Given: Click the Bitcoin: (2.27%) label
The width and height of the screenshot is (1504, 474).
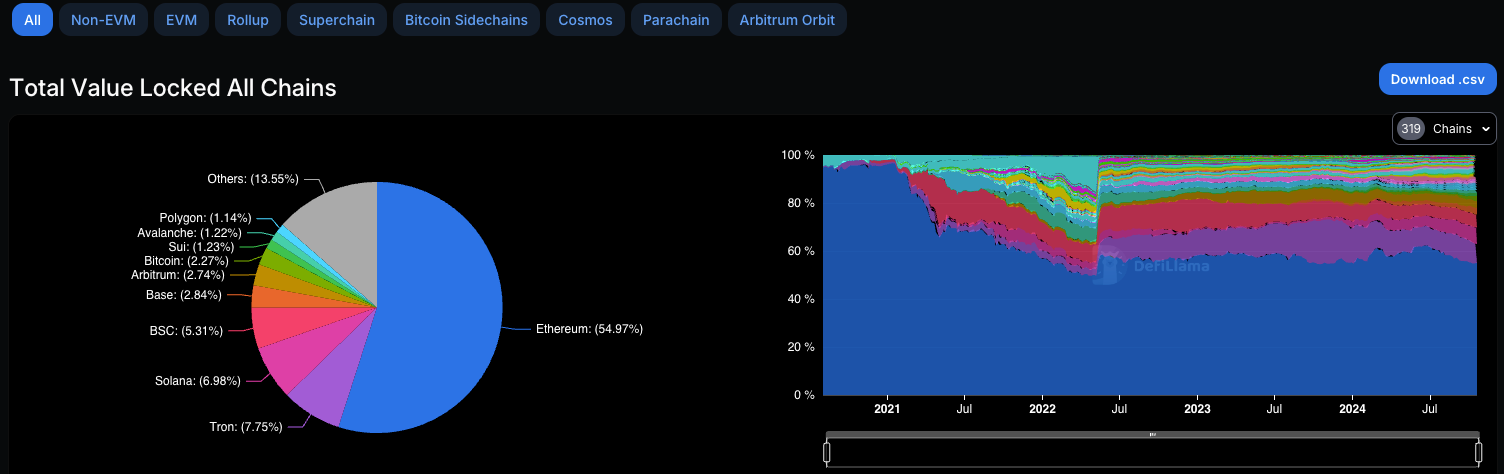Looking at the screenshot, I should [x=186, y=261].
